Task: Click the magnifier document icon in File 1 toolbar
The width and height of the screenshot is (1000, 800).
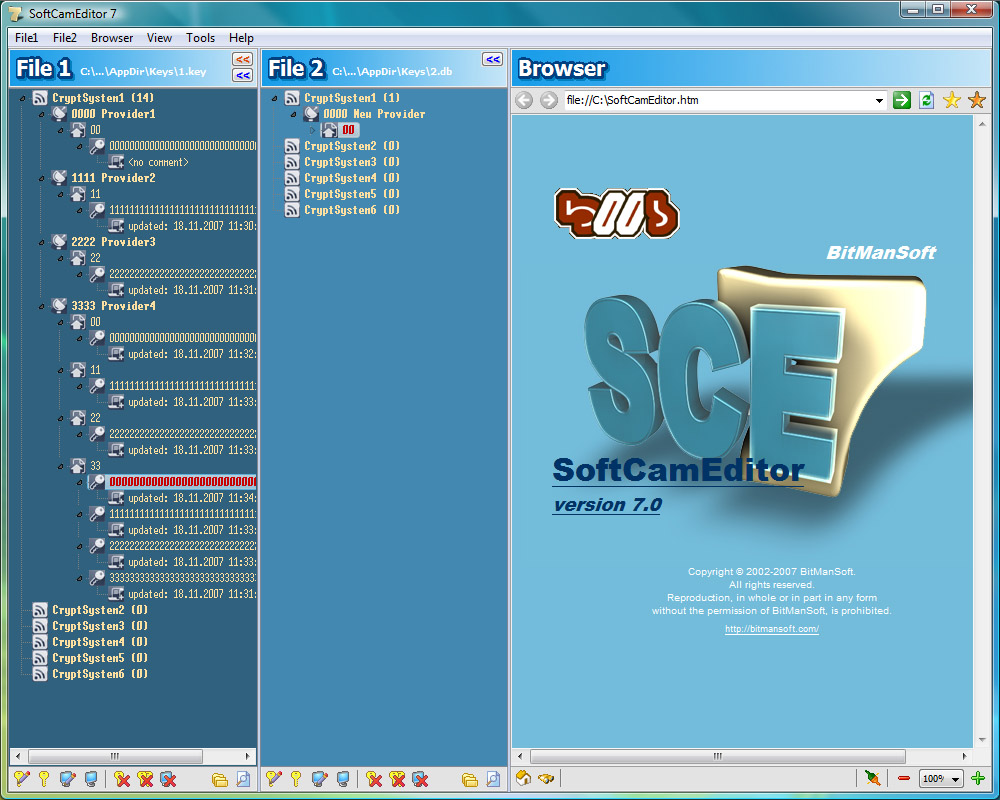Action: 243,779
